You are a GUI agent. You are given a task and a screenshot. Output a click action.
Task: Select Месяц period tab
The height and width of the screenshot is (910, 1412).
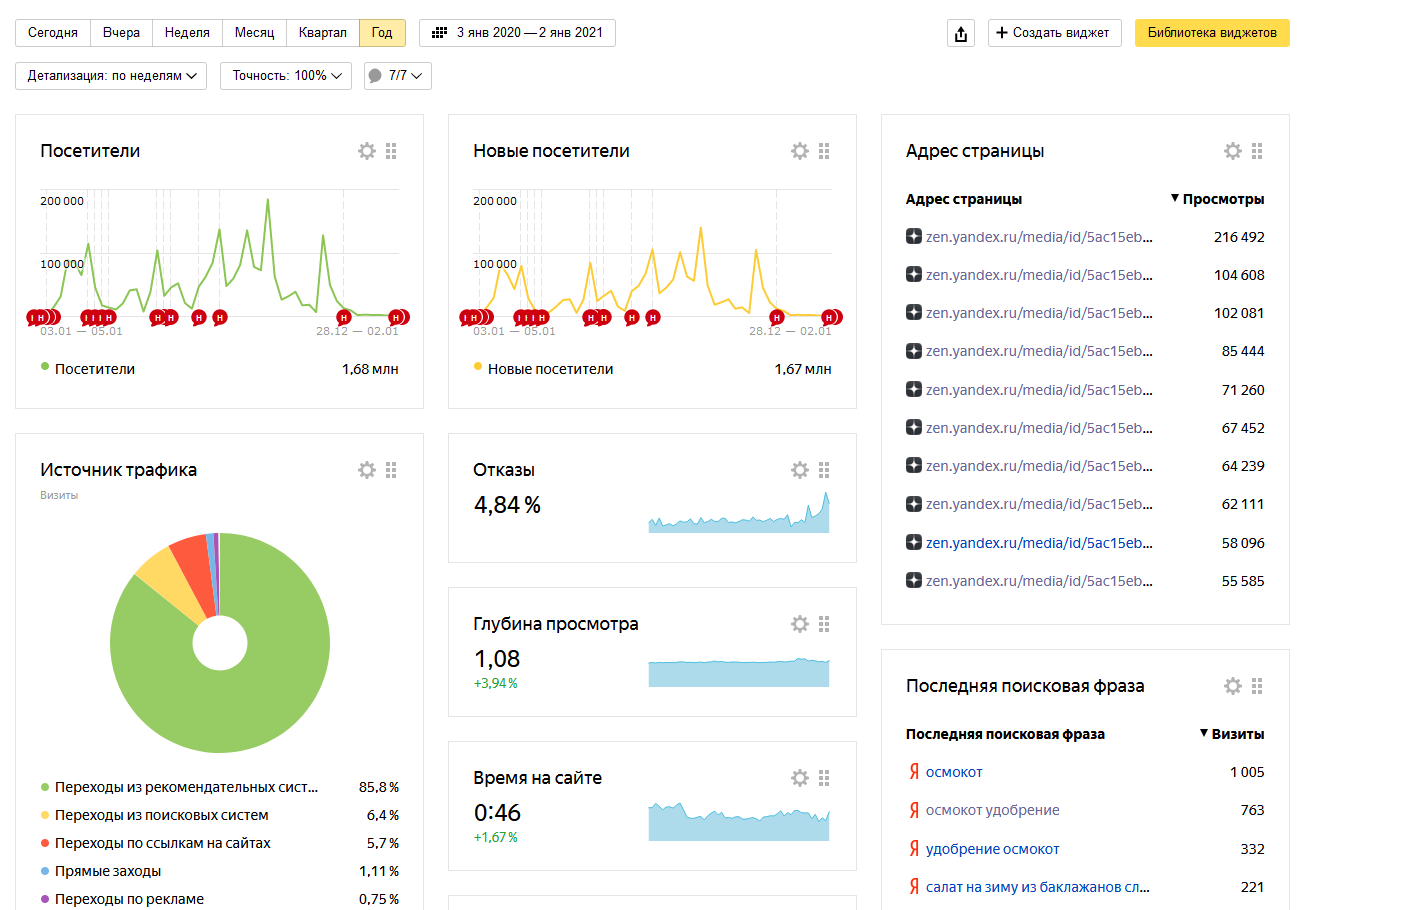click(254, 33)
